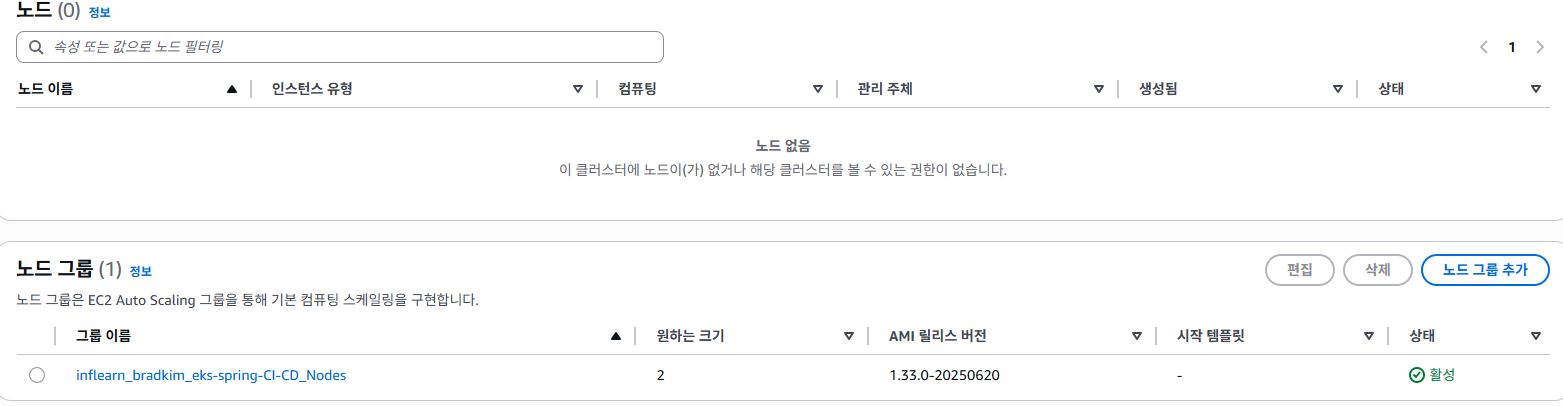Click 생성됨 column sort arrow
This screenshot has width=1563, height=406.
(1337, 89)
